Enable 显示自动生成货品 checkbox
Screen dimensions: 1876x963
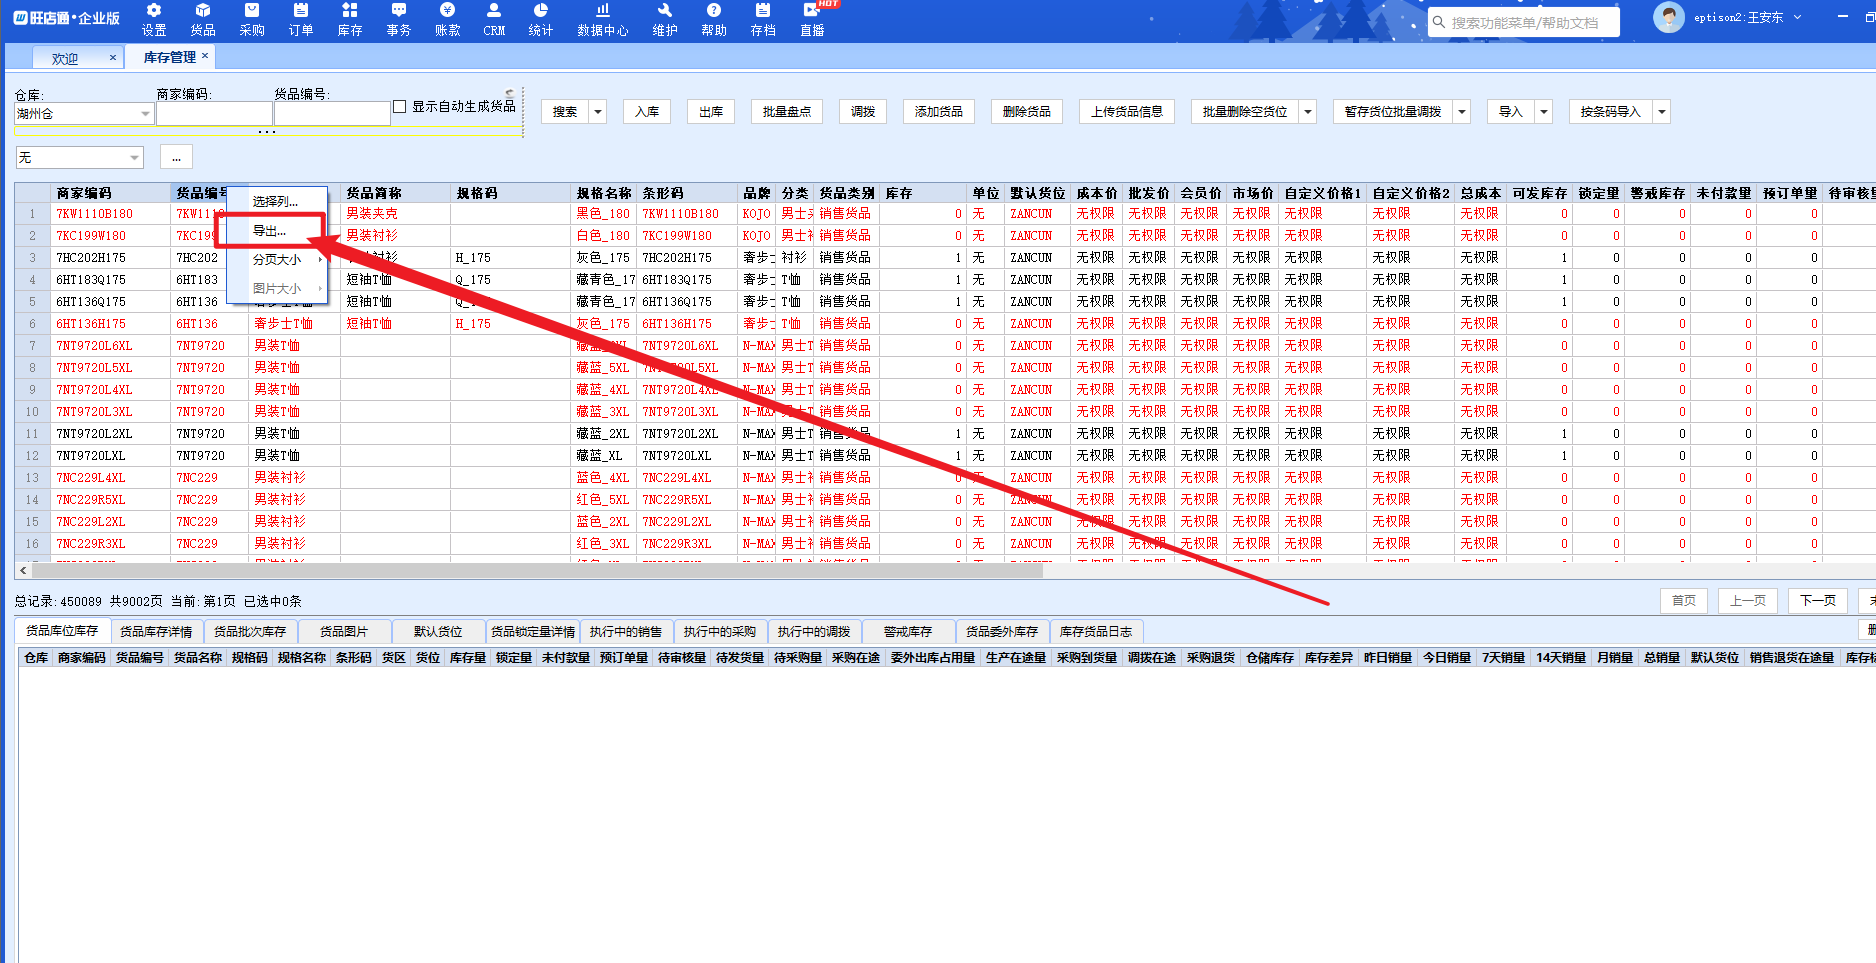400,107
